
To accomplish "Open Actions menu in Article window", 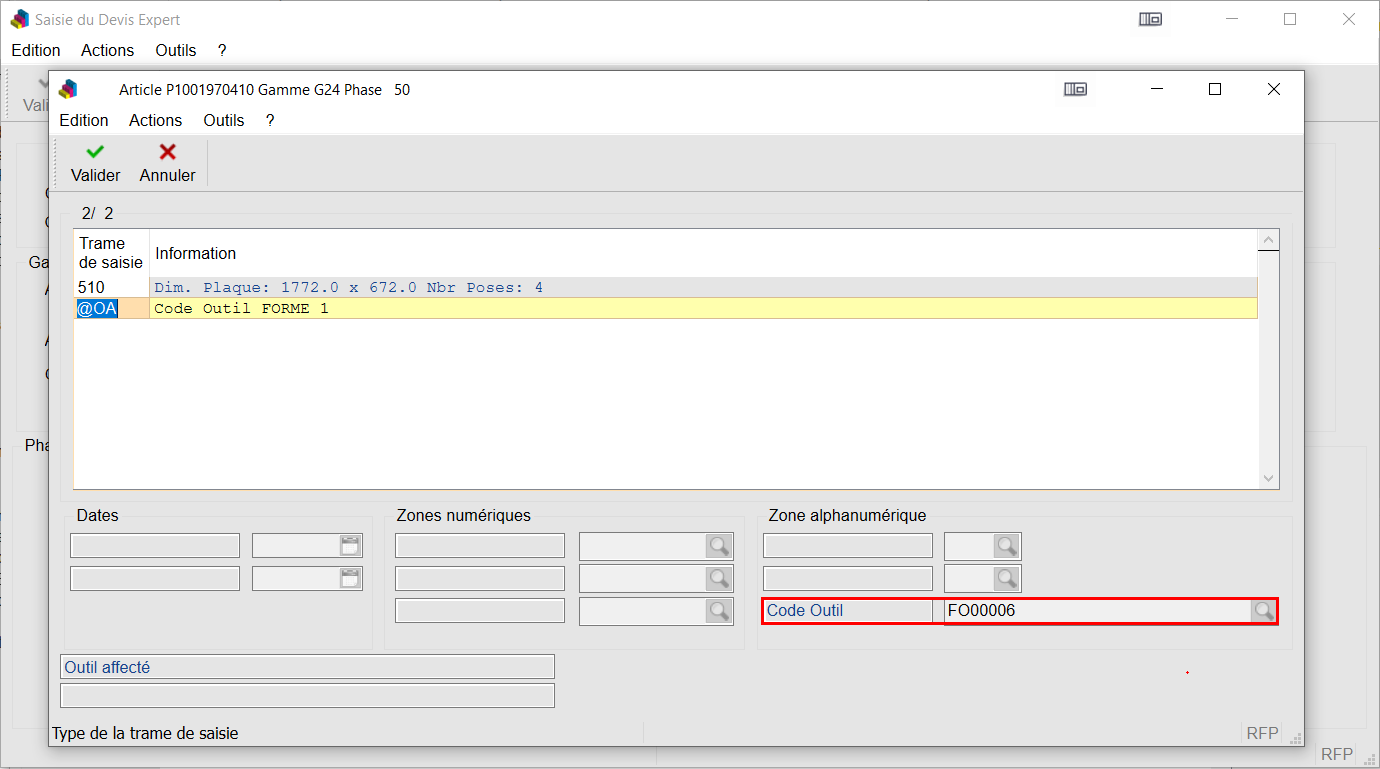I will pyautogui.click(x=155, y=120).
